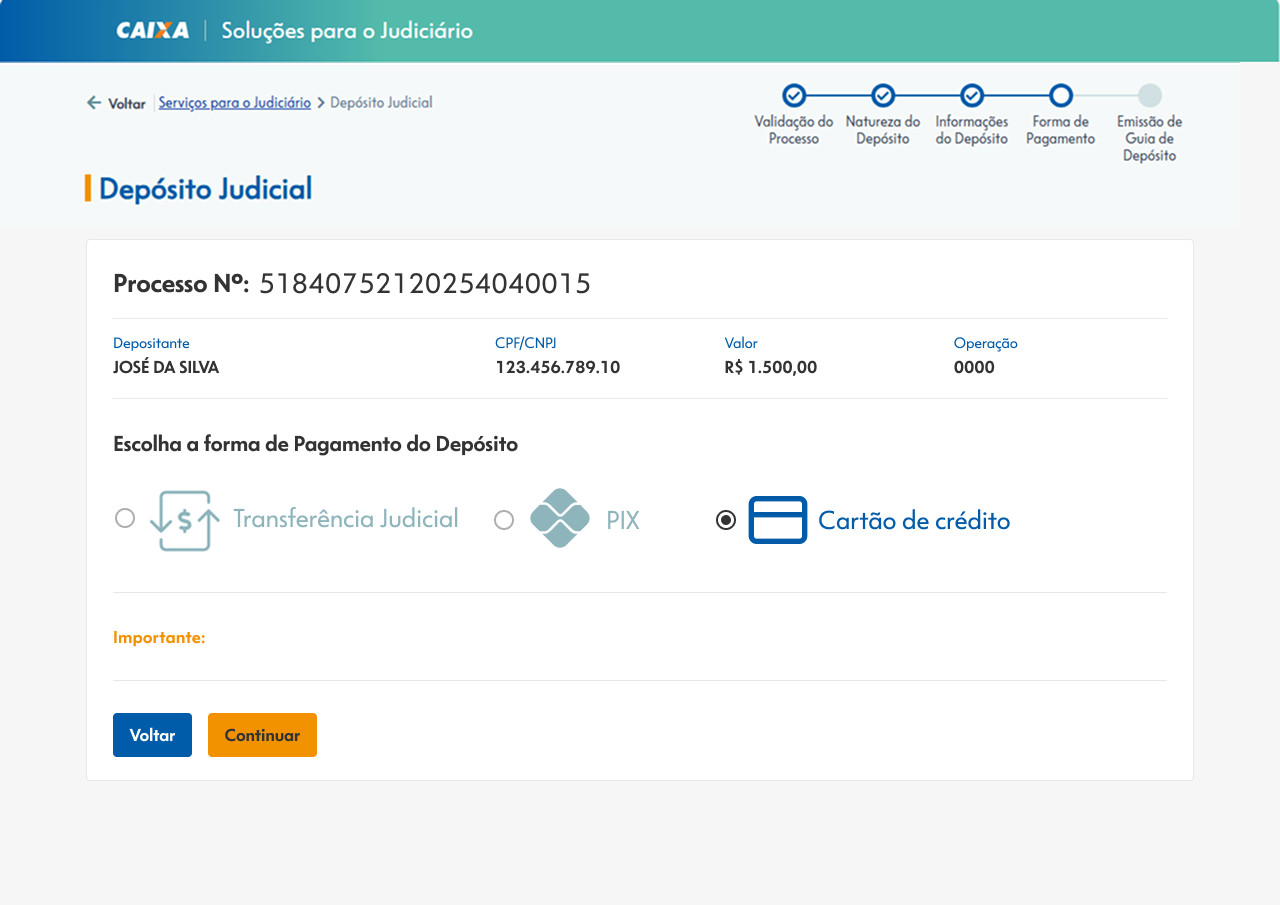The width and height of the screenshot is (1280, 905).
Task: Click the Forma de Pagamento step label
Action: (1061, 130)
